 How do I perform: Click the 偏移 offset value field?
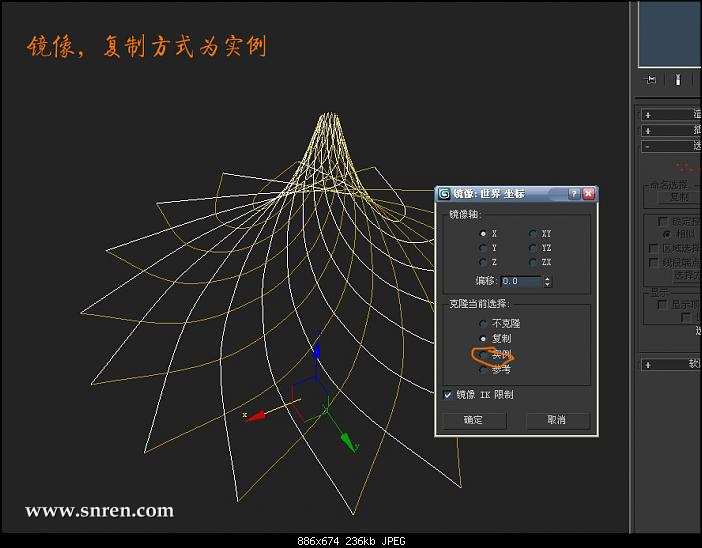pos(521,281)
